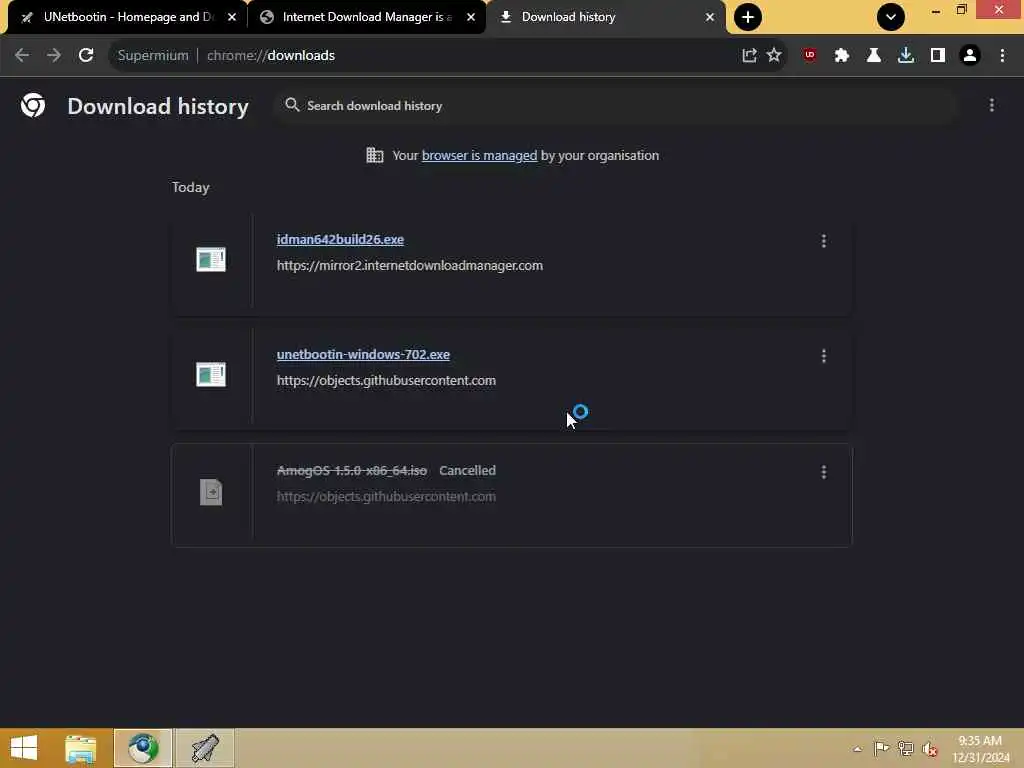
Task: Open the uBlock Origin extension icon
Action: click(x=810, y=56)
